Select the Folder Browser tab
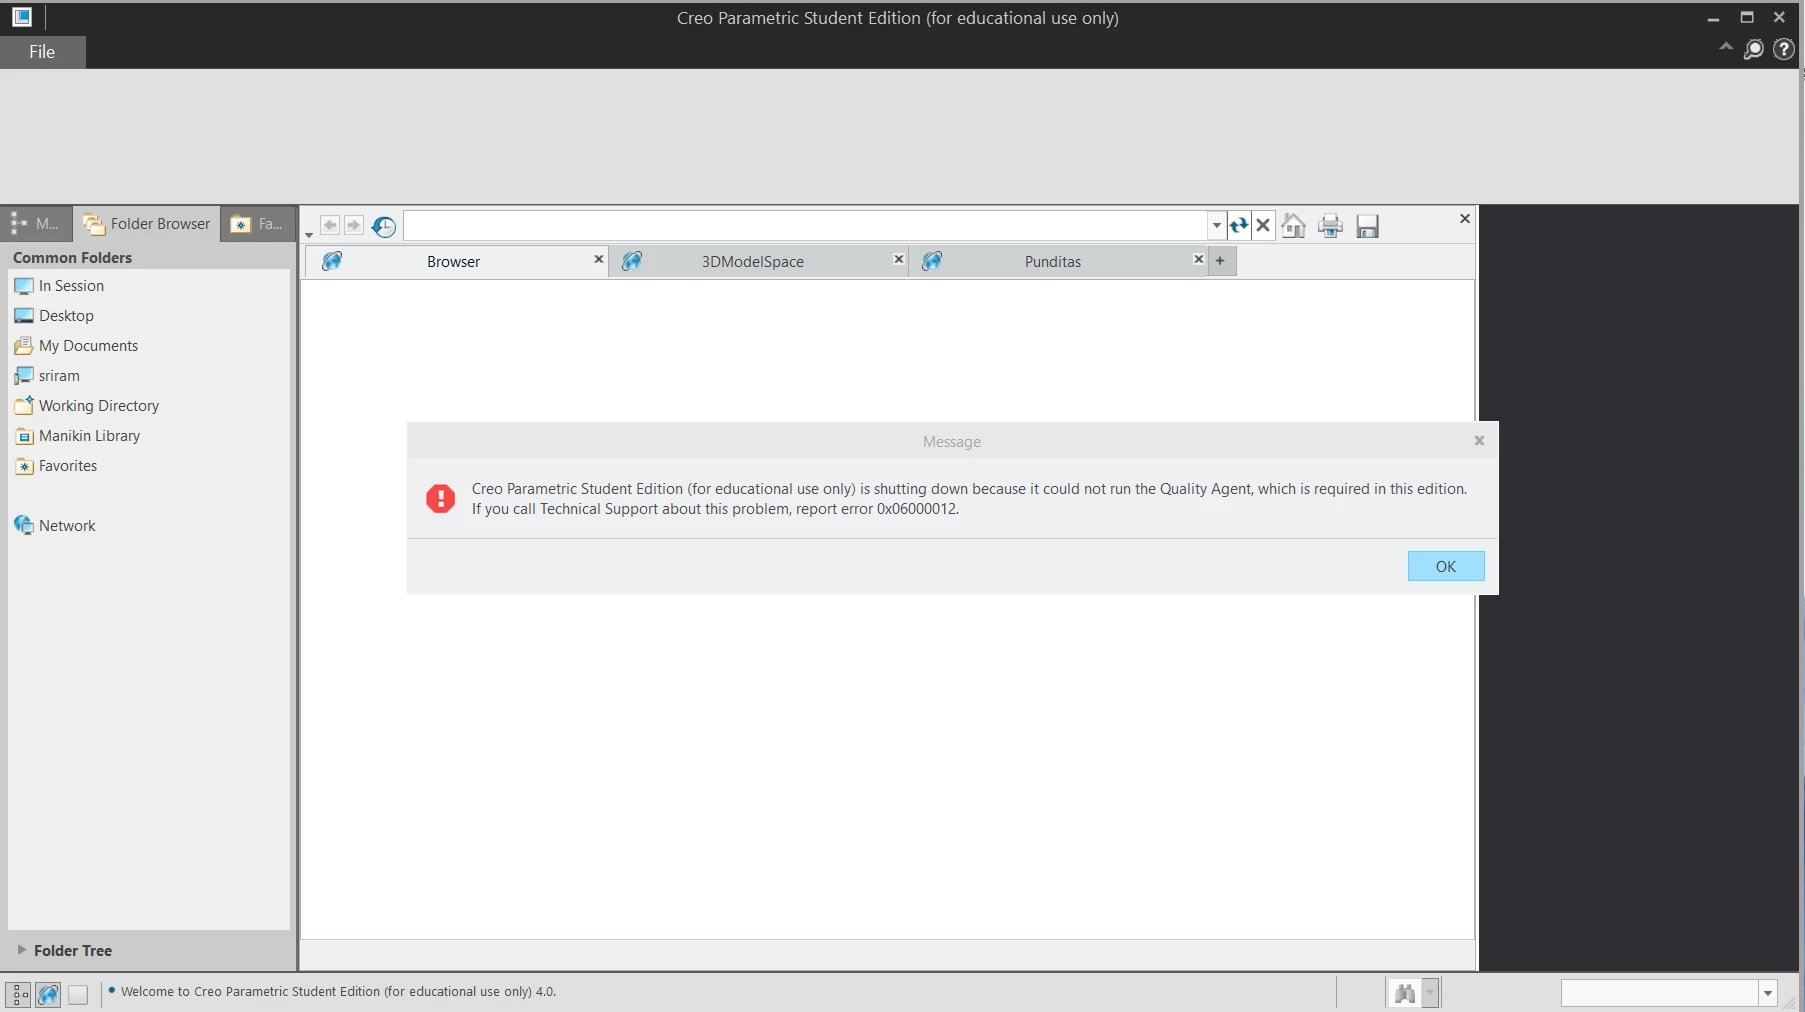The image size is (1805, 1012). pos(147,224)
